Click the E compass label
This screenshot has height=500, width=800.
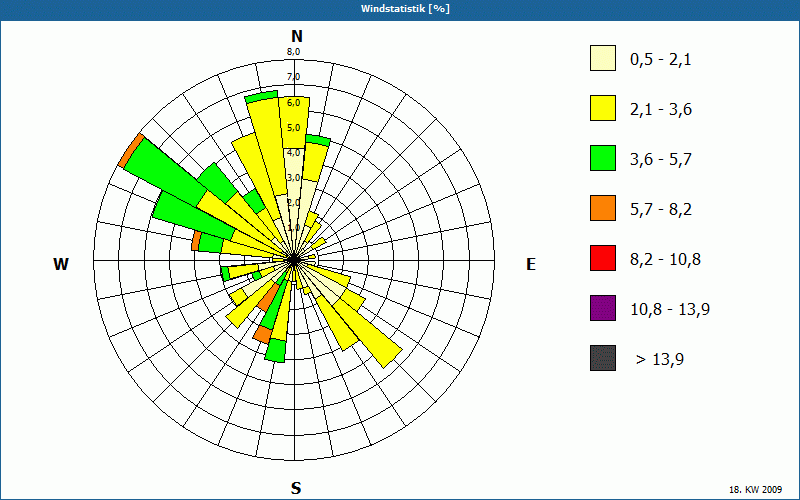pyautogui.click(x=531, y=264)
